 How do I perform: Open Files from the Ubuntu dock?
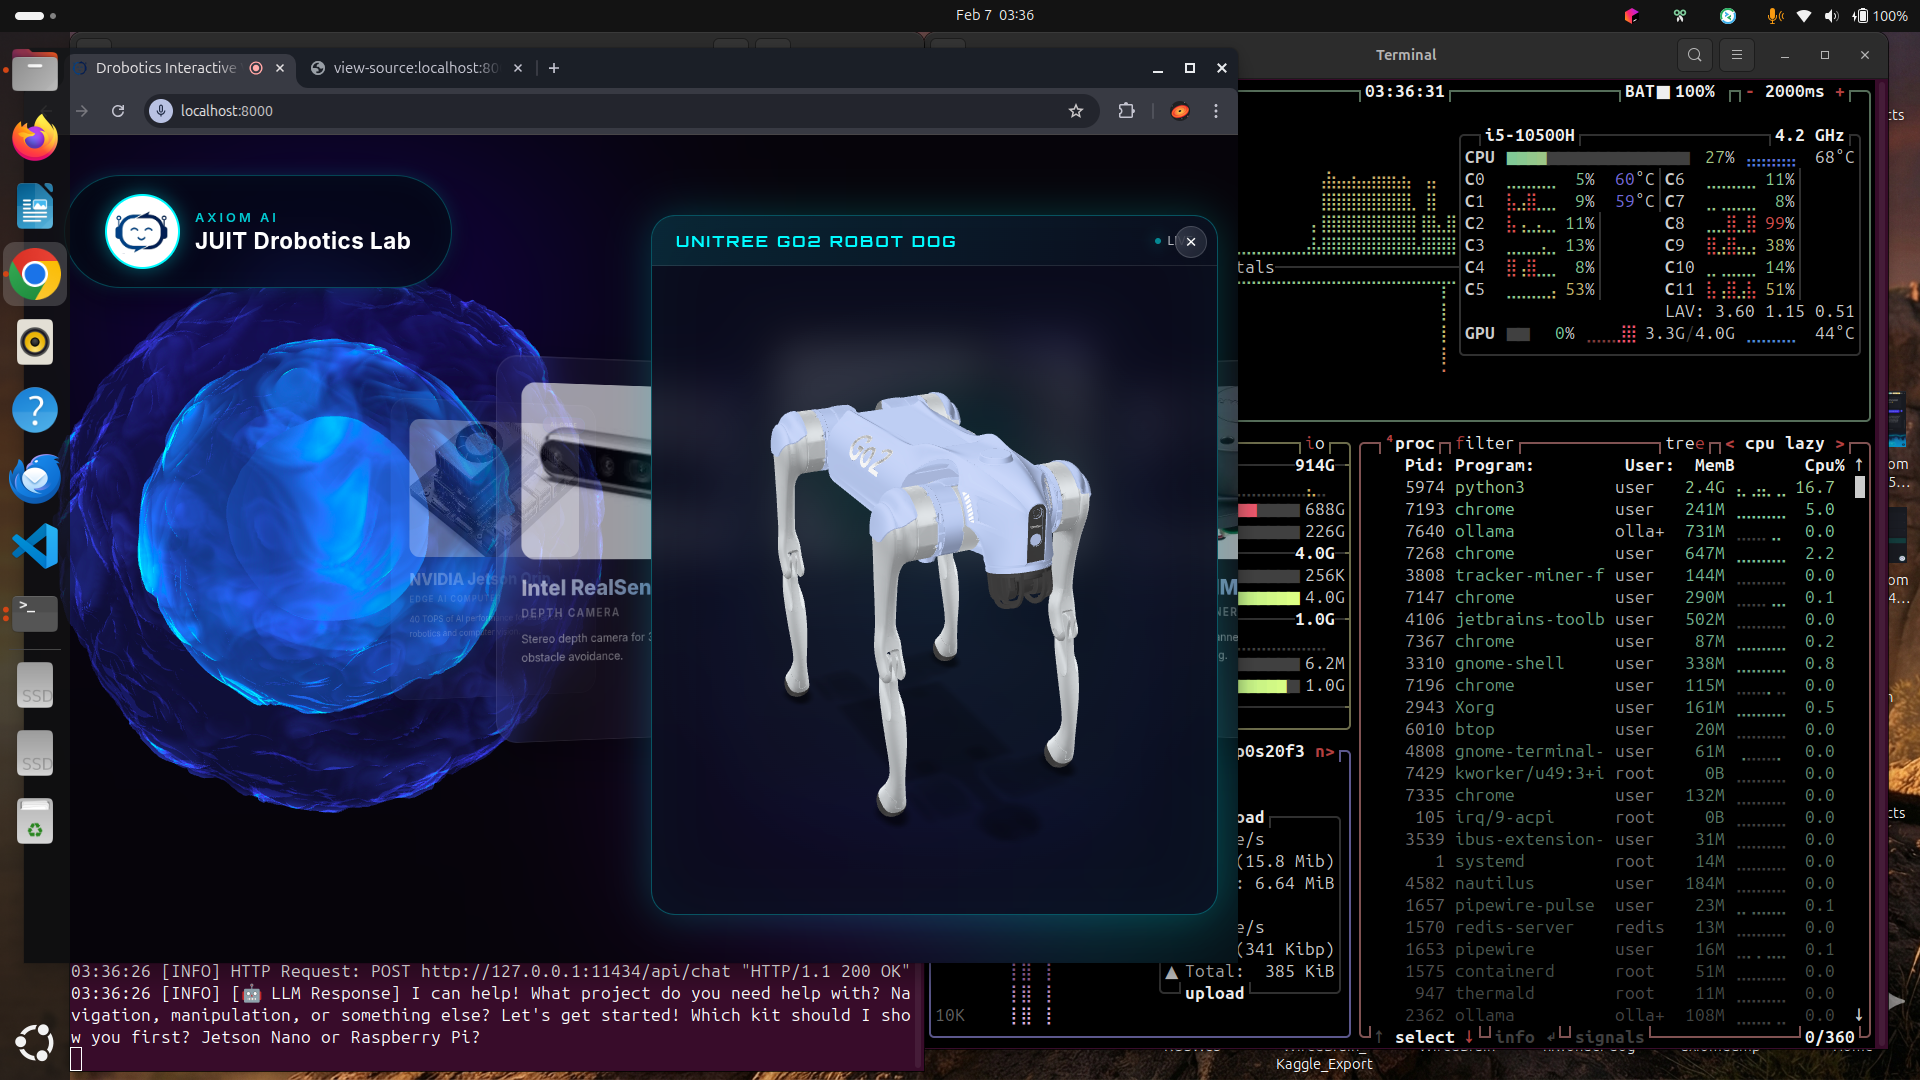[35, 70]
